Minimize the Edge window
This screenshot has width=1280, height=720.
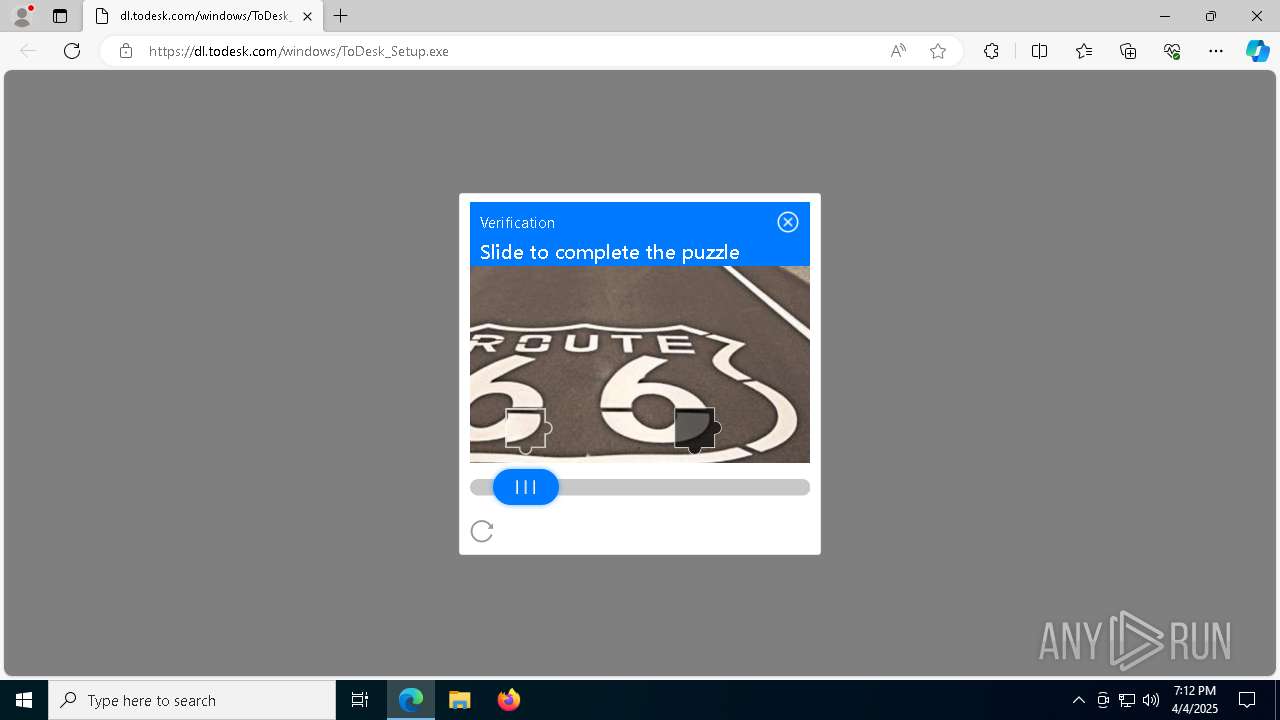point(1165,16)
